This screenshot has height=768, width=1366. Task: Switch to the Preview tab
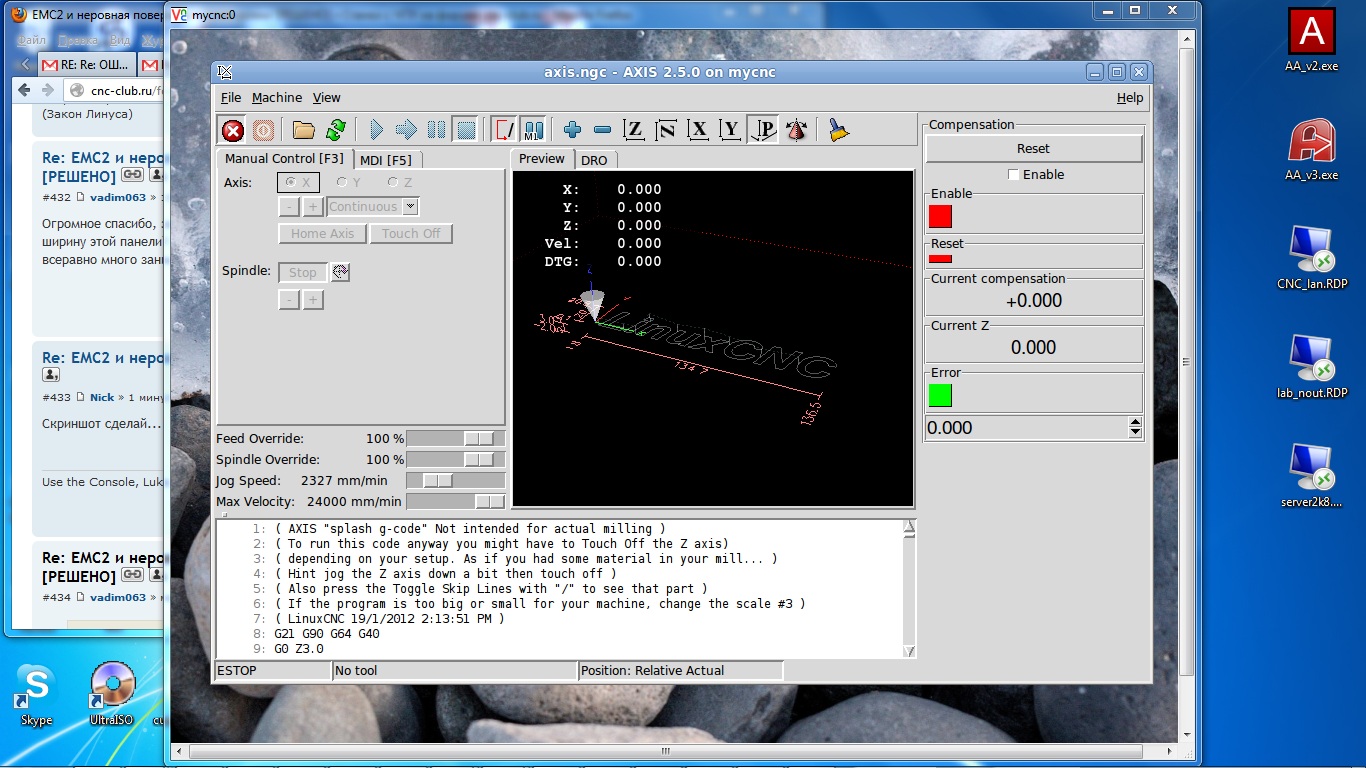pos(542,159)
